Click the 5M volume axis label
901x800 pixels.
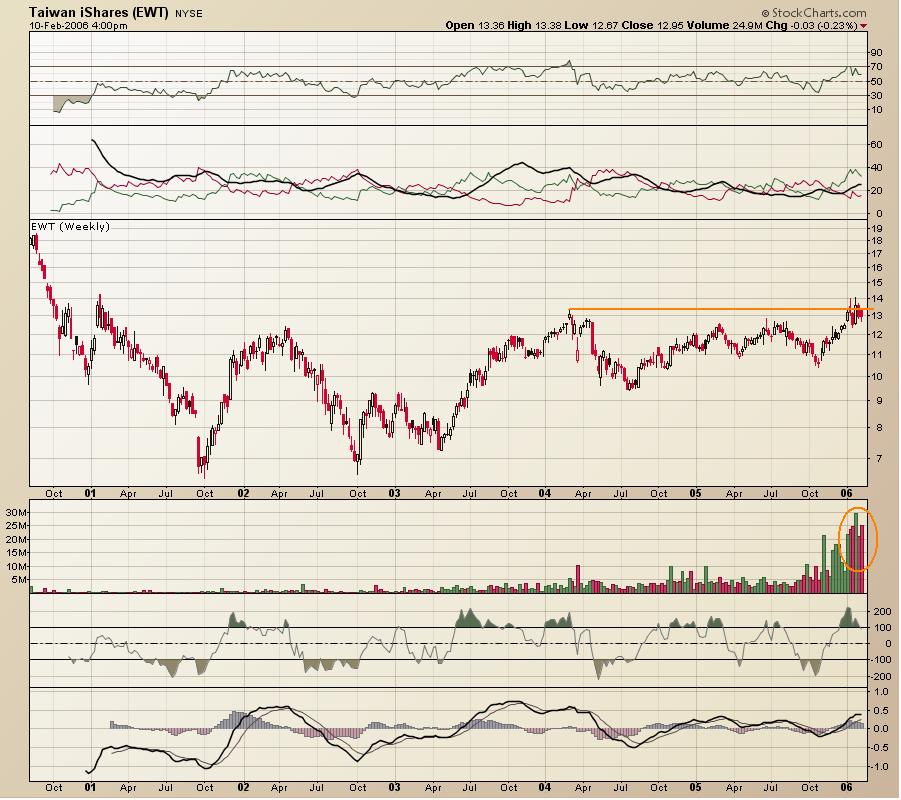click(18, 580)
